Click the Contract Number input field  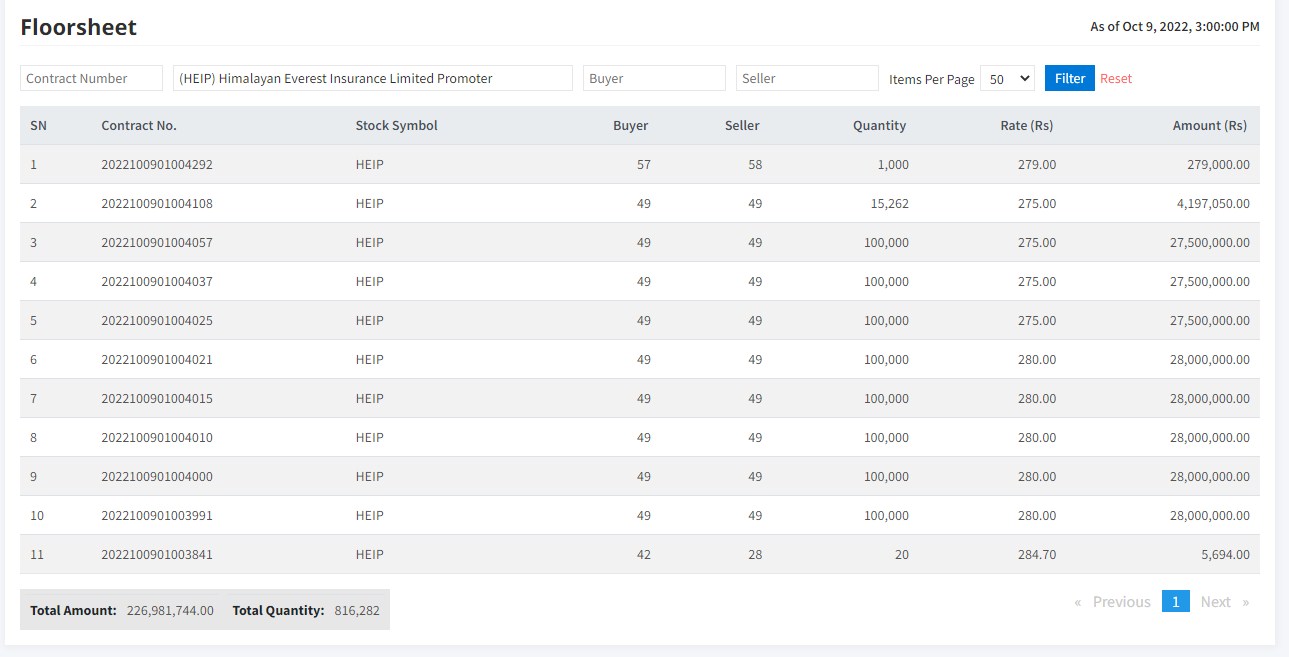[91, 78]
